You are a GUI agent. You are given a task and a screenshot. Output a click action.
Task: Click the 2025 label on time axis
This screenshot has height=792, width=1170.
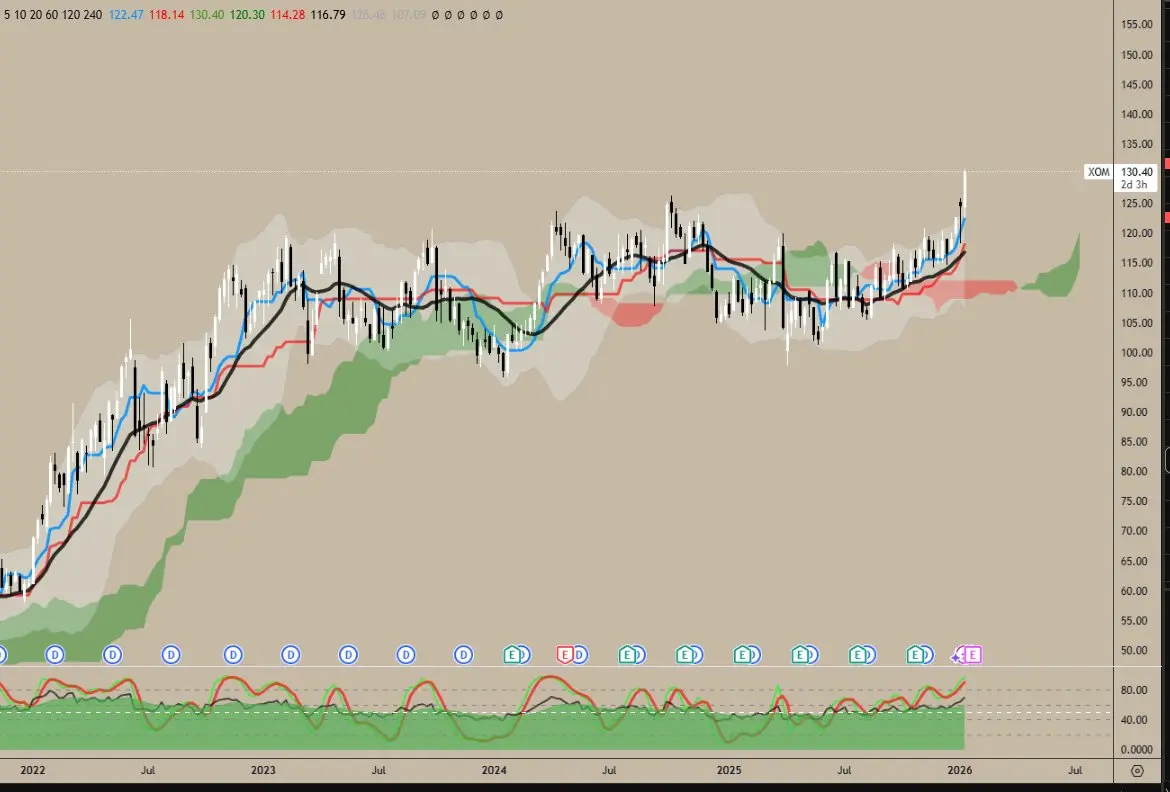(728, 770)
